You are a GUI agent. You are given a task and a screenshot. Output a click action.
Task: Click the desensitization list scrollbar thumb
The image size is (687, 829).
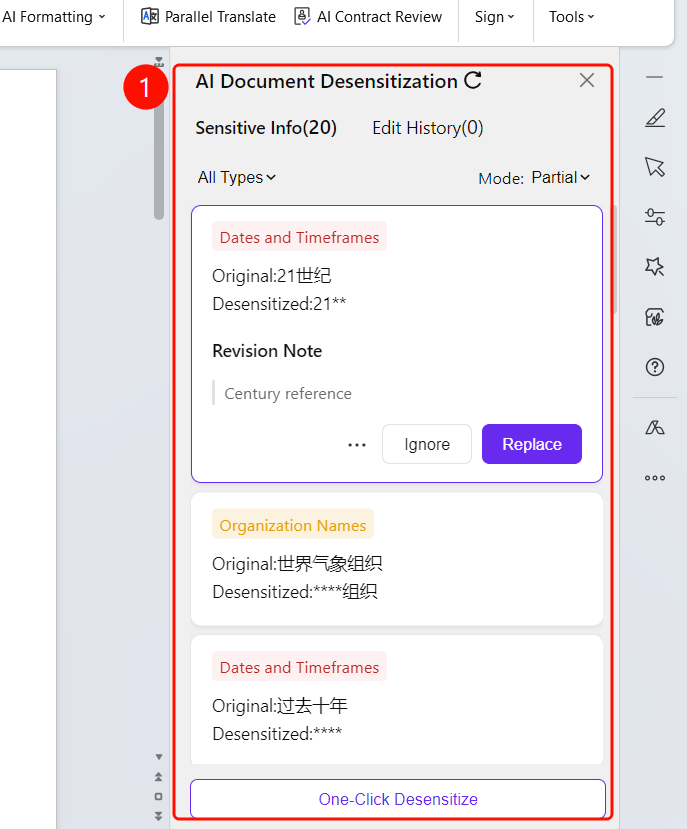coord(615,259)
